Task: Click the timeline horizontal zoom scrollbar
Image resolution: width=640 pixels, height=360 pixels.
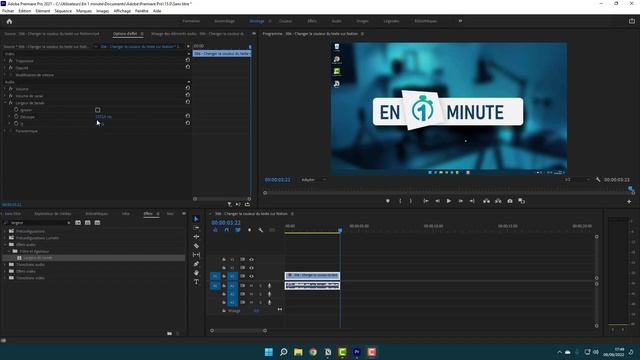Action: coord(238,331)
